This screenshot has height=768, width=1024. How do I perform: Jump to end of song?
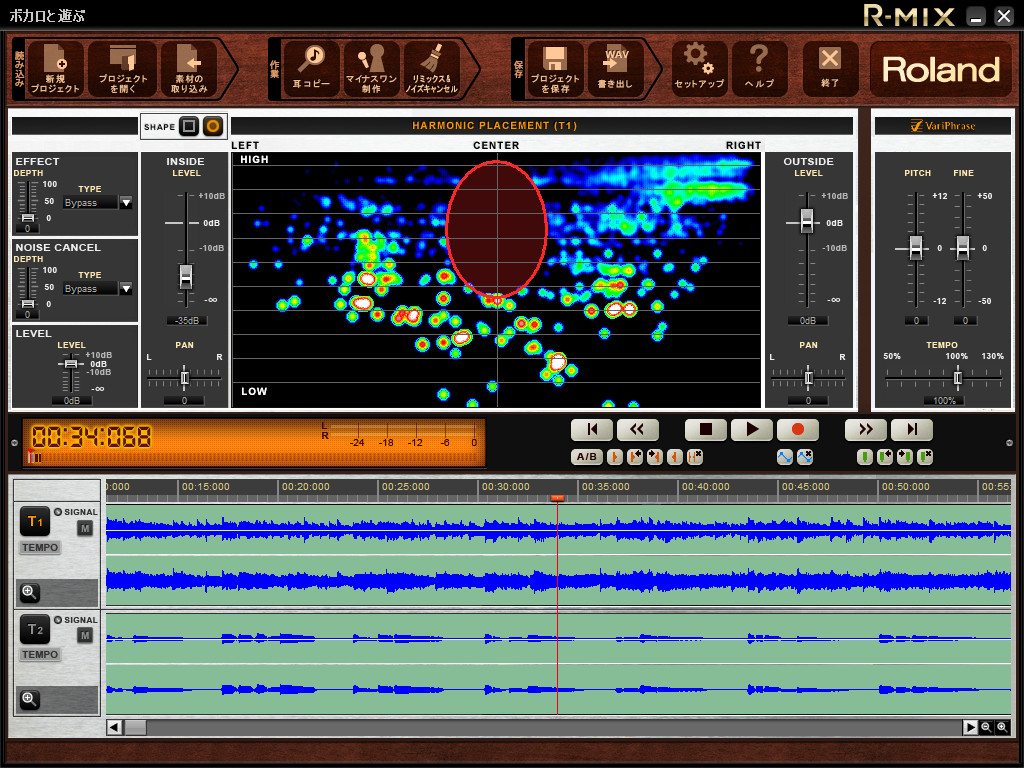click(x=912, y=429)
